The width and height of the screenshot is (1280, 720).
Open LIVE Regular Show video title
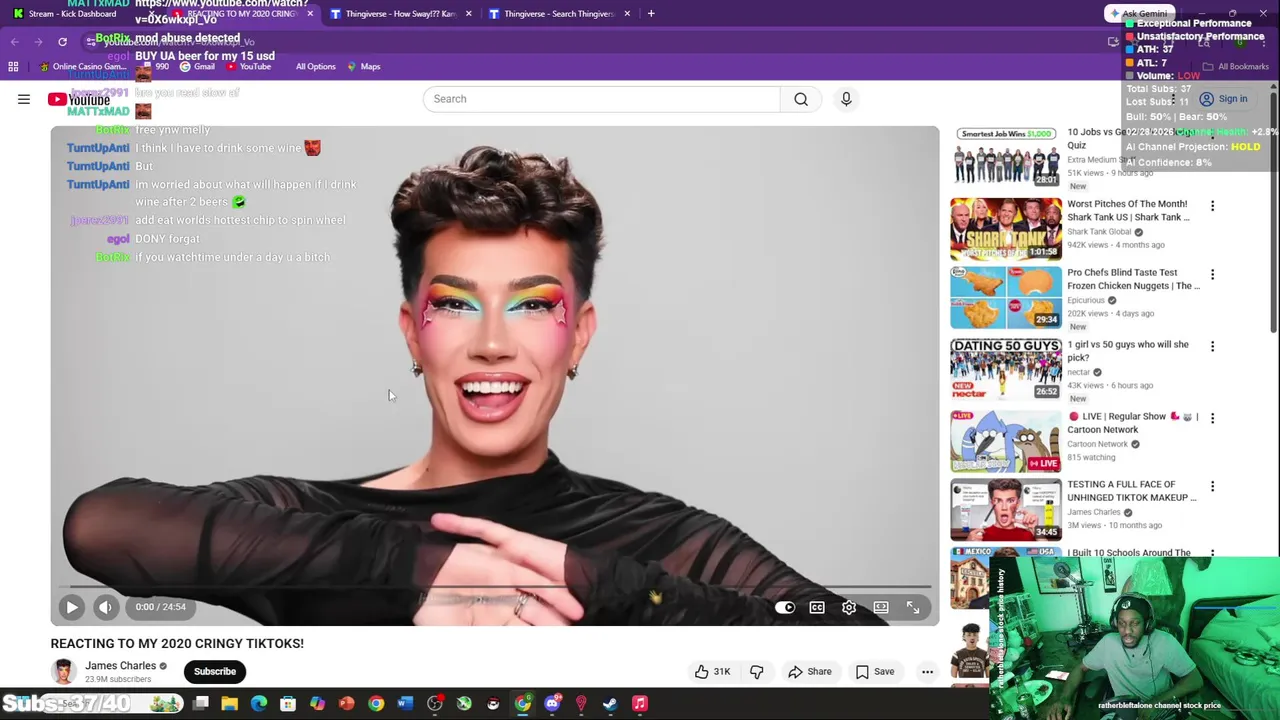(1132, 423)
